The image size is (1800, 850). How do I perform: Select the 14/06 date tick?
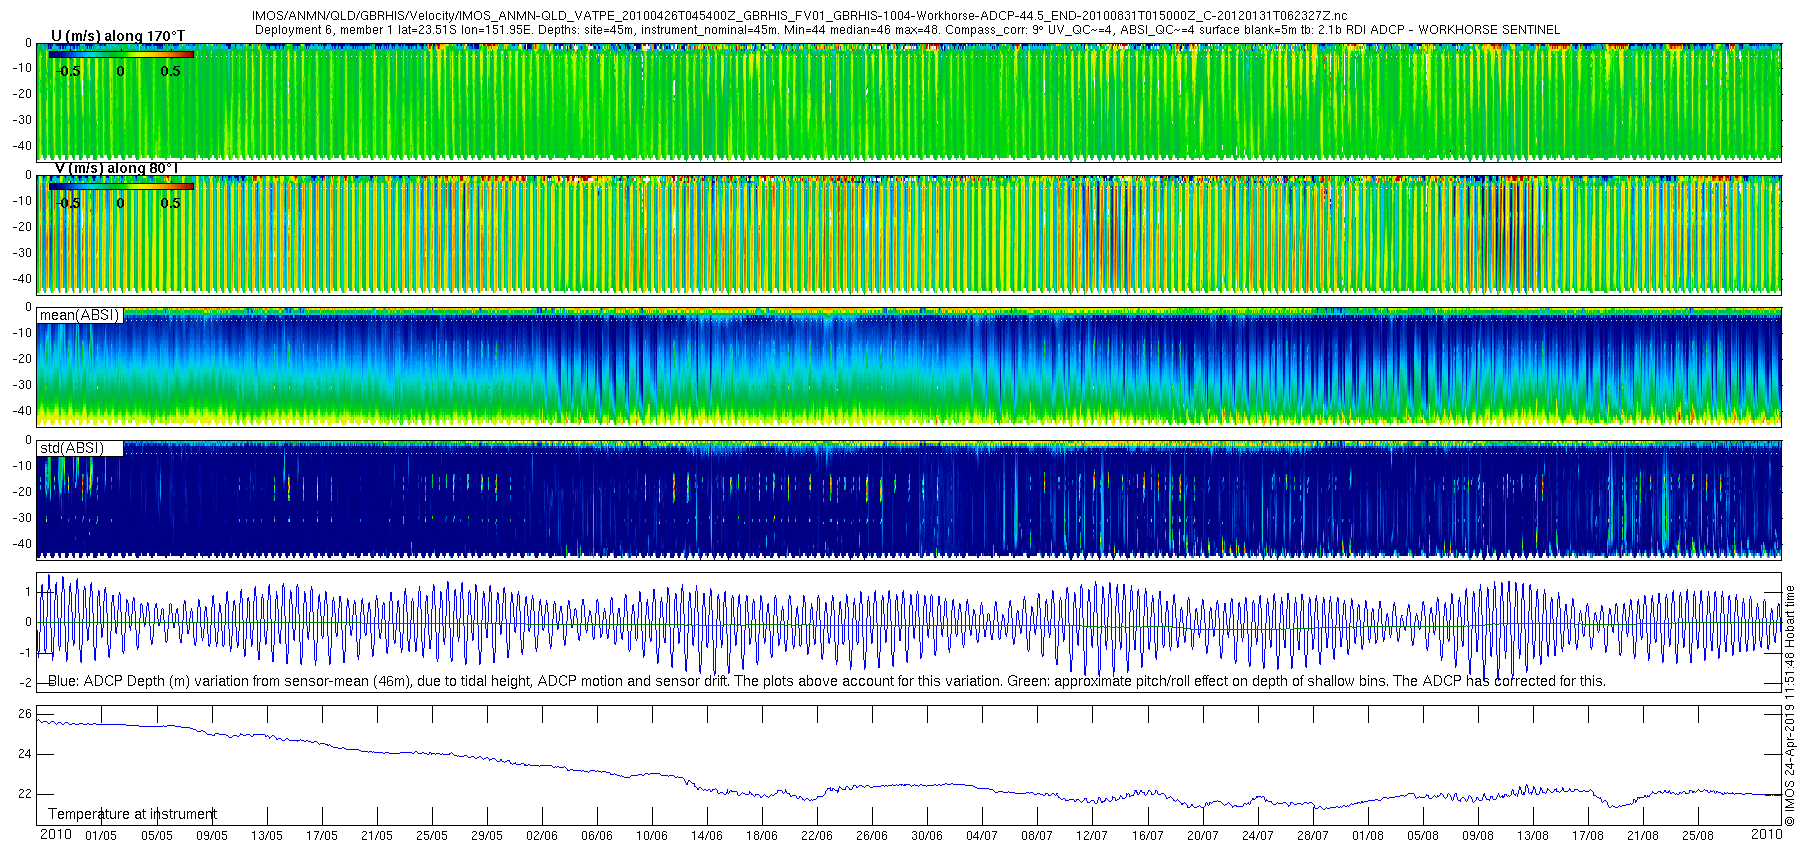coord(707,836)
